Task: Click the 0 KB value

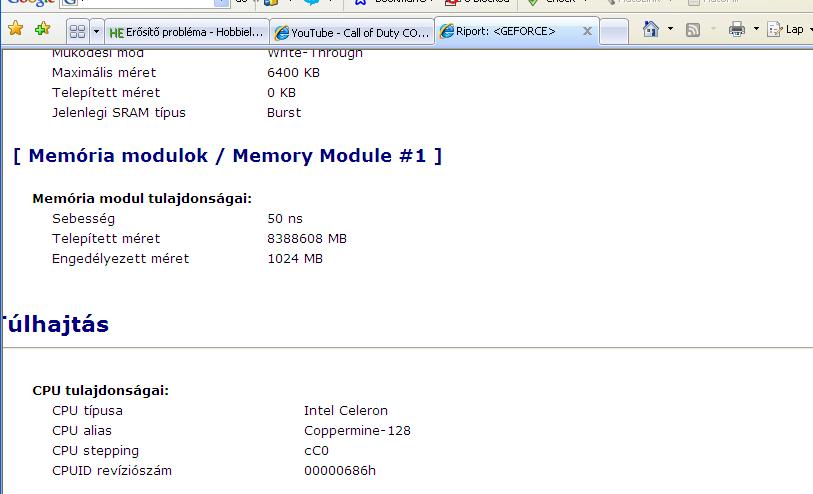Action: (282, 93)
